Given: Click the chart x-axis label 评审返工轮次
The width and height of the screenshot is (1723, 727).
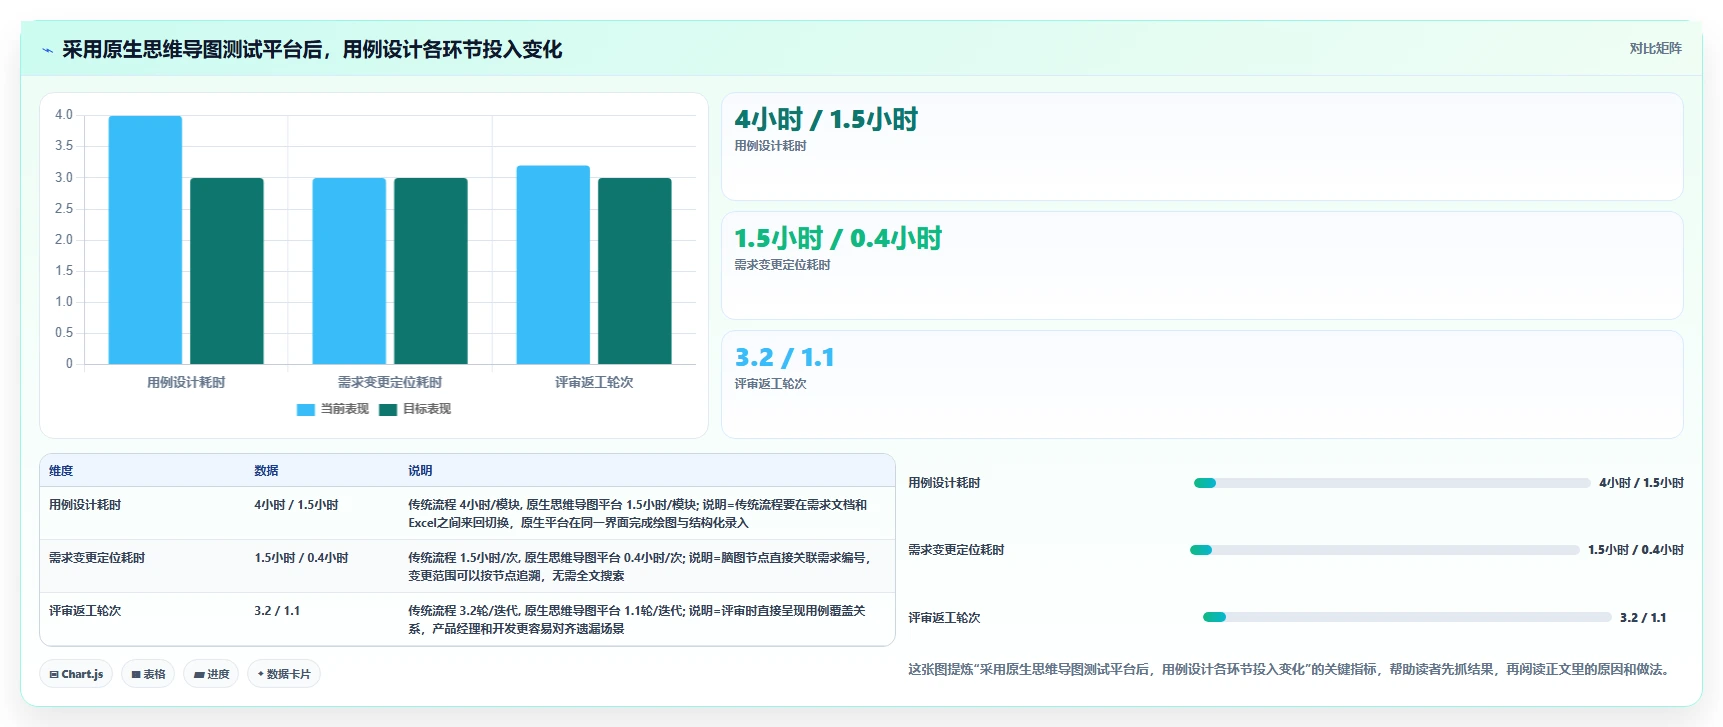Looking at the screenshot, I should [x=594, y=382].
